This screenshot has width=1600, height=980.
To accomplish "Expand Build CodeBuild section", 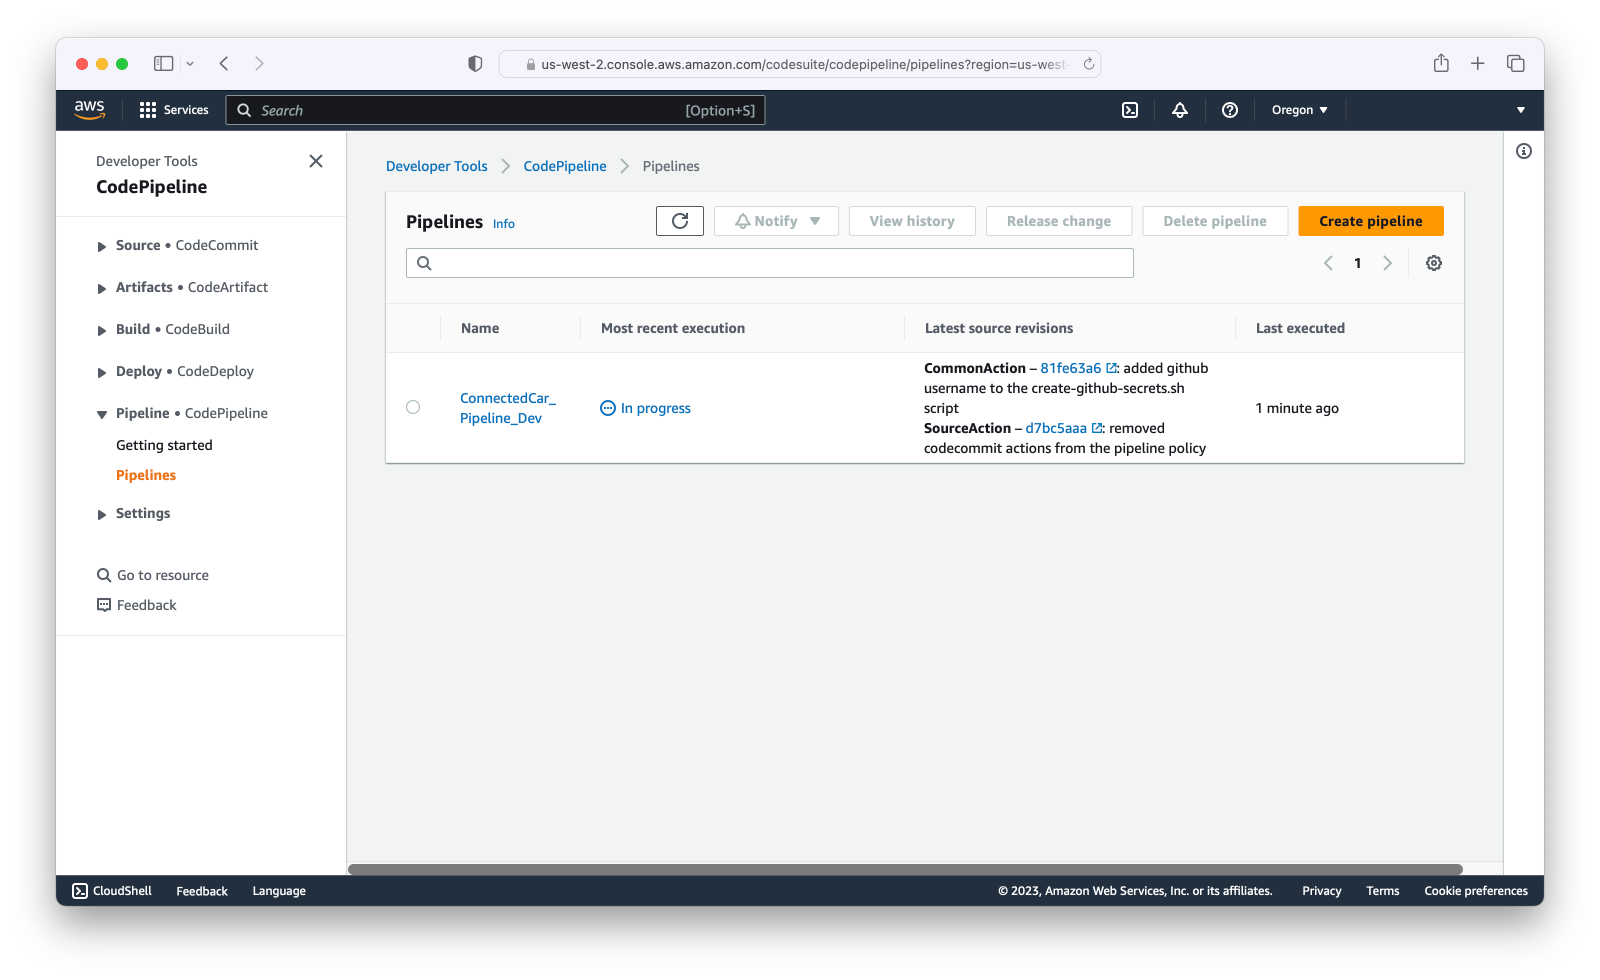I will coord(102,330).
